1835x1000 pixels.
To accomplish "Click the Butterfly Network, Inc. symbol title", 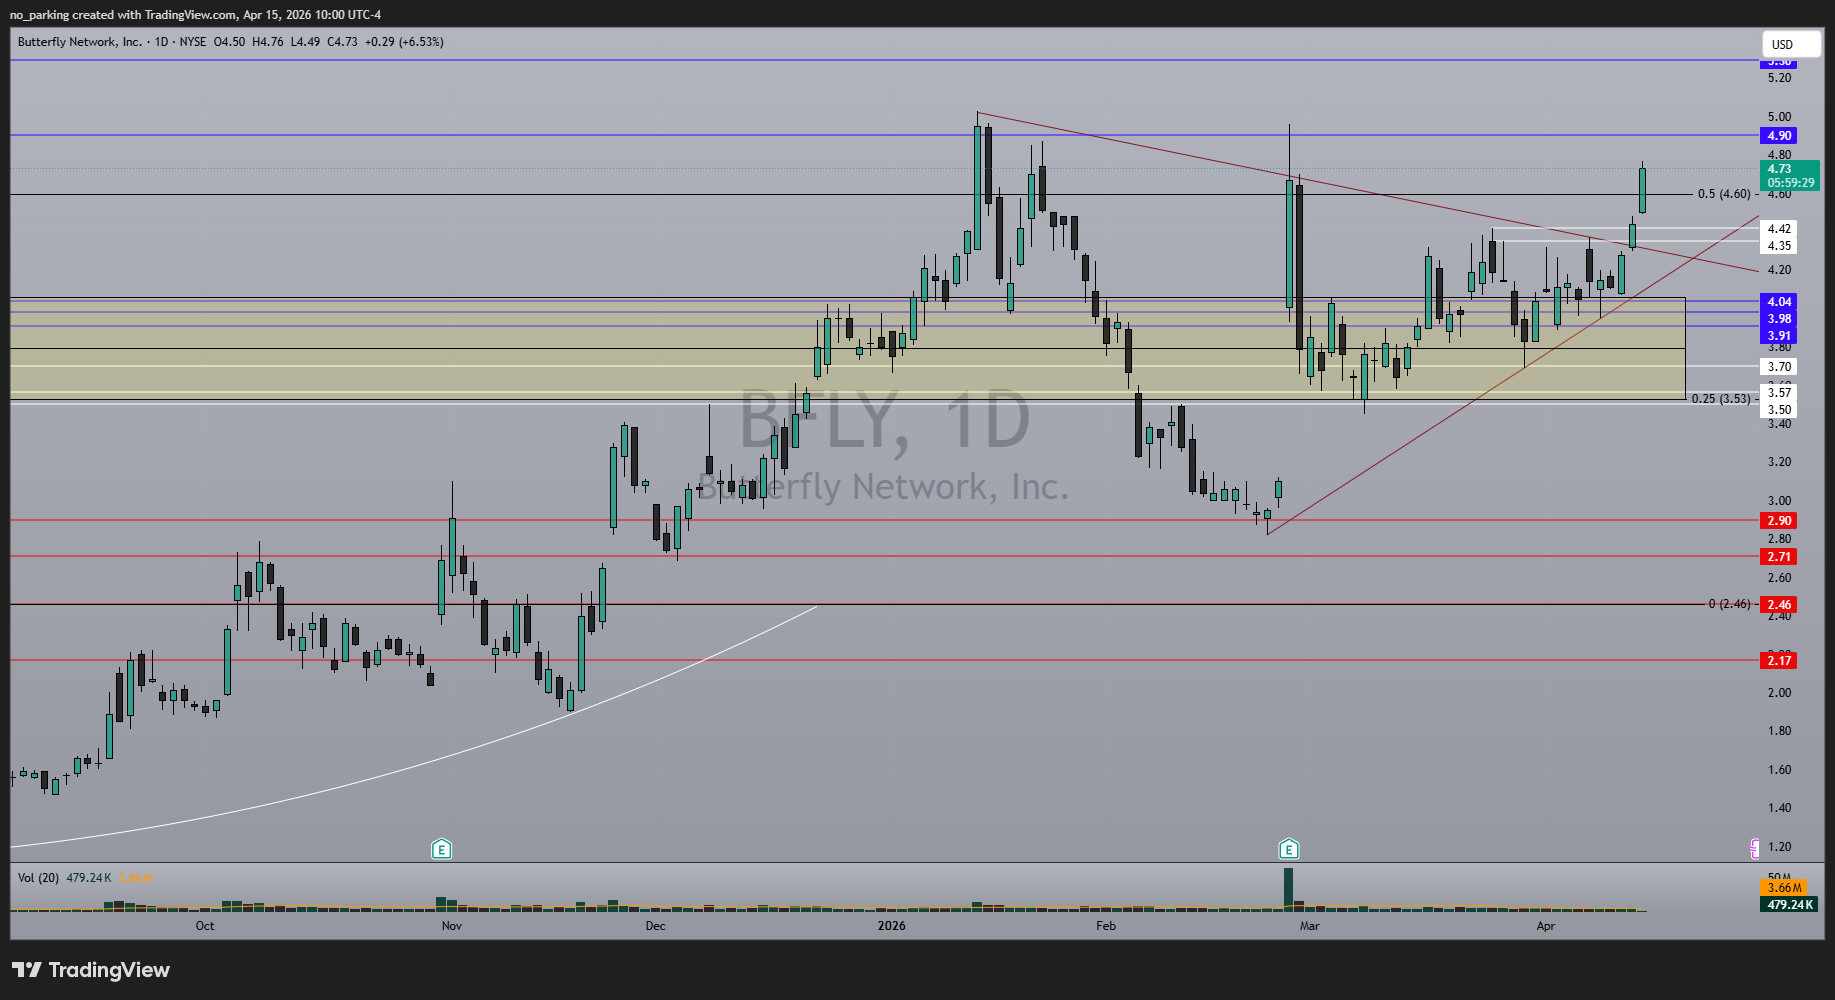I will click(x=80, y=42).
